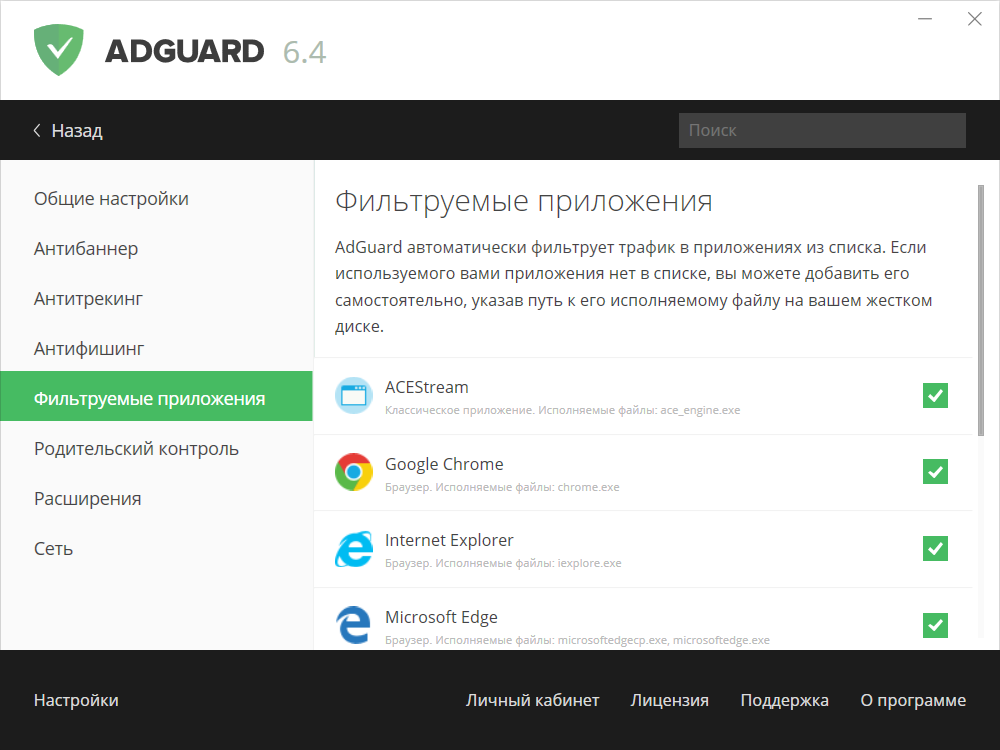
Task: Click the ace_engine.exe description text
Action: [x=562, y=410]
